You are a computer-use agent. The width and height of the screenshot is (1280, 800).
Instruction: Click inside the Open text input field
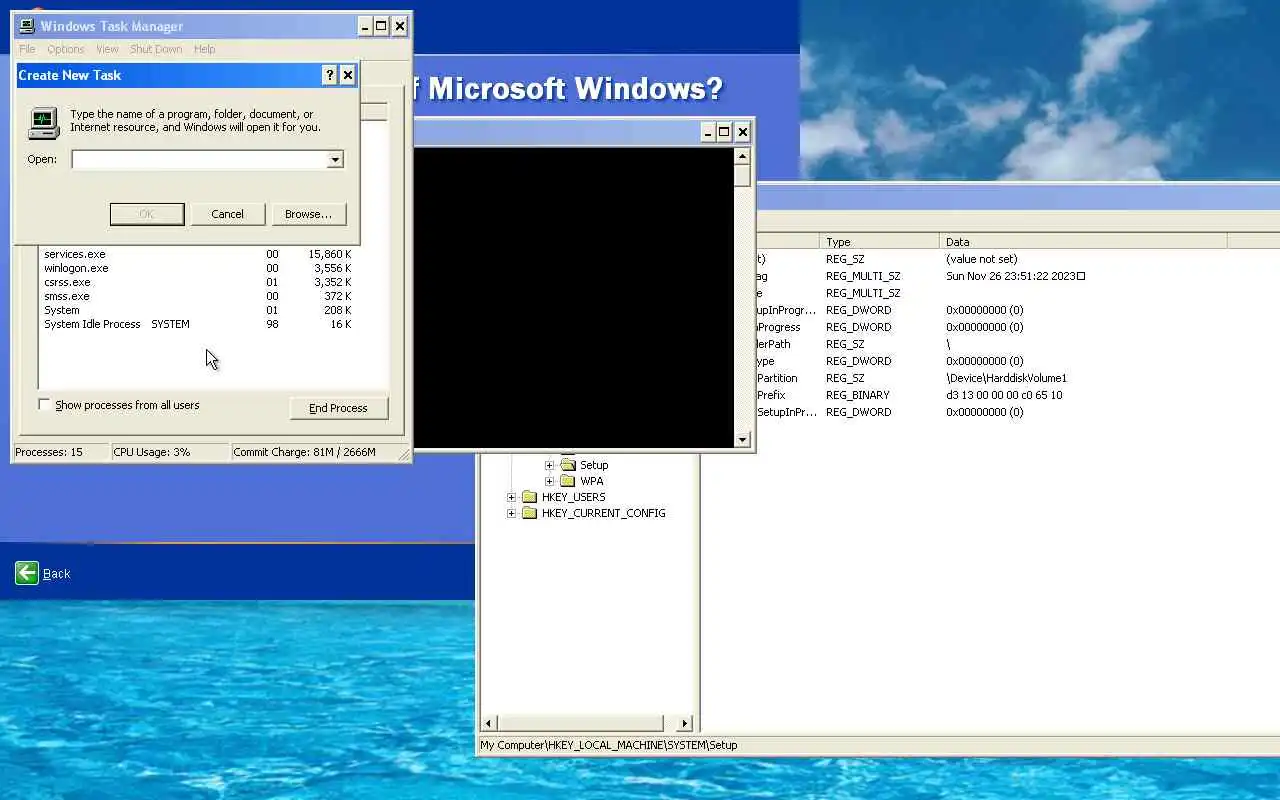click(199, 160)
